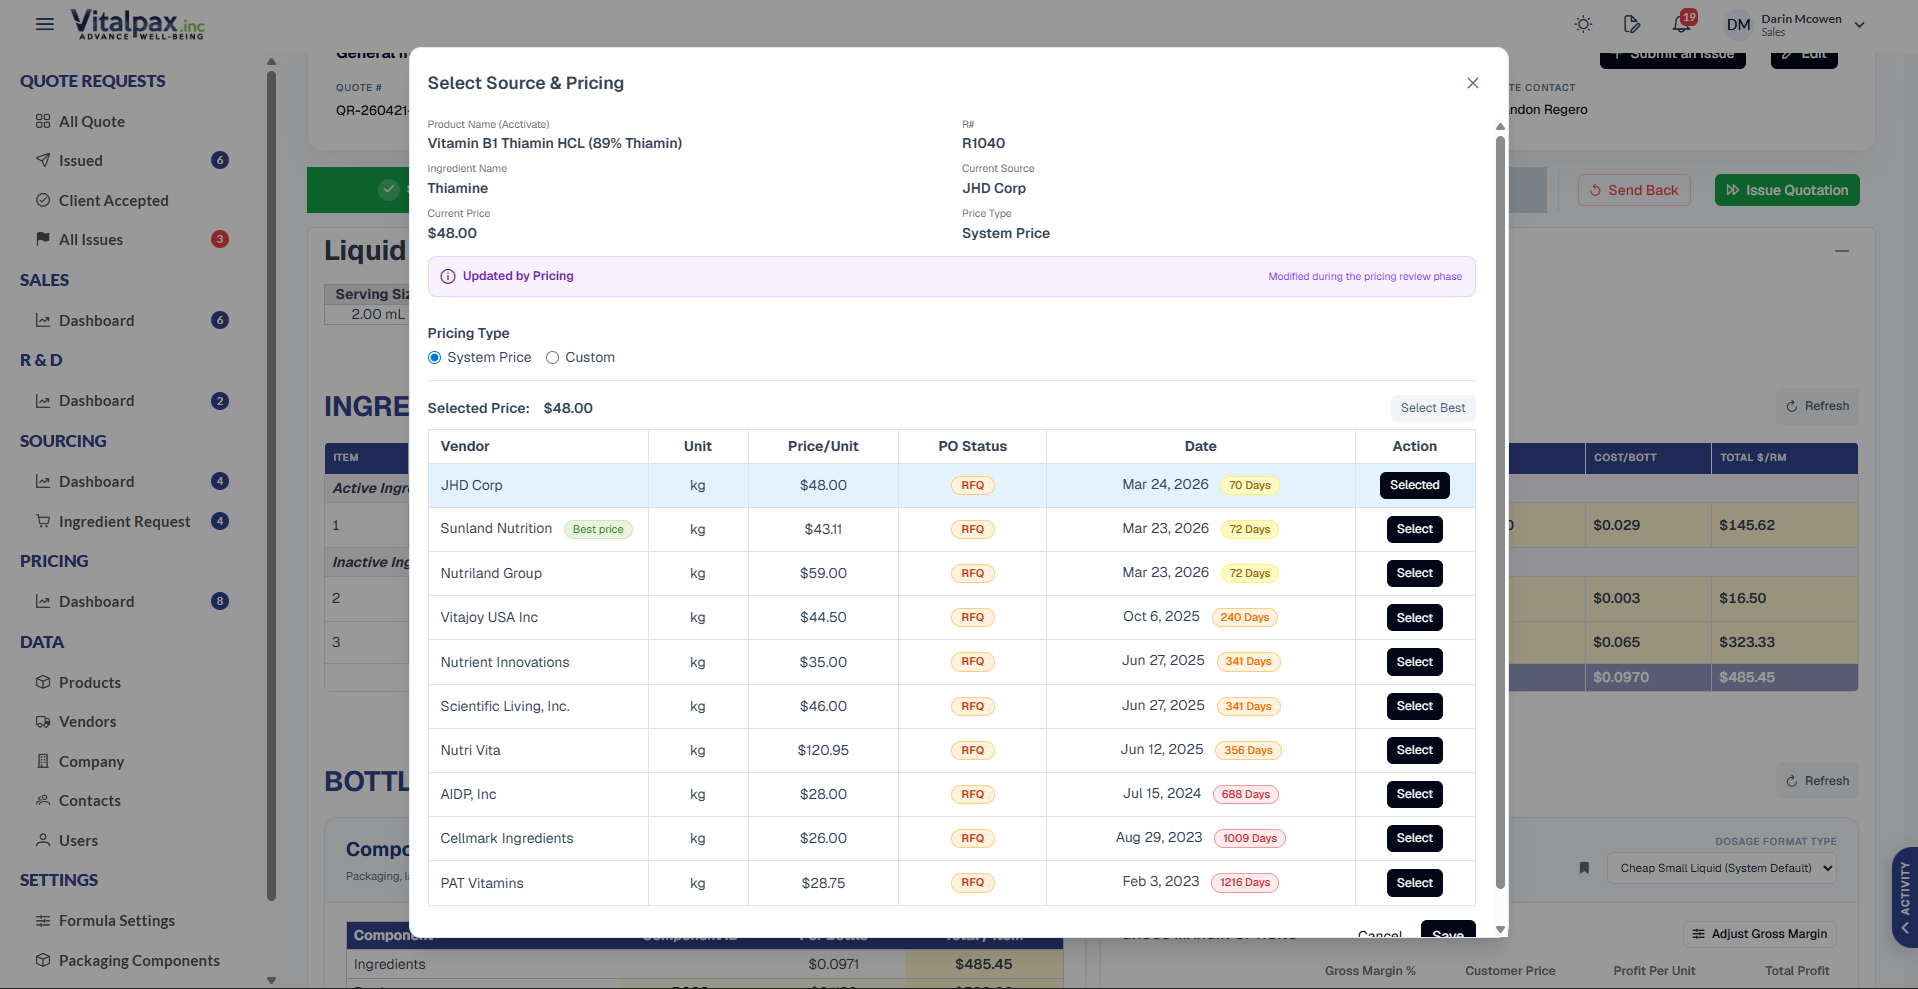The width and height of the screenshot is (1918, 989).
Task: Open Formula Settings menu item
Action: click(x=116, y=920)
